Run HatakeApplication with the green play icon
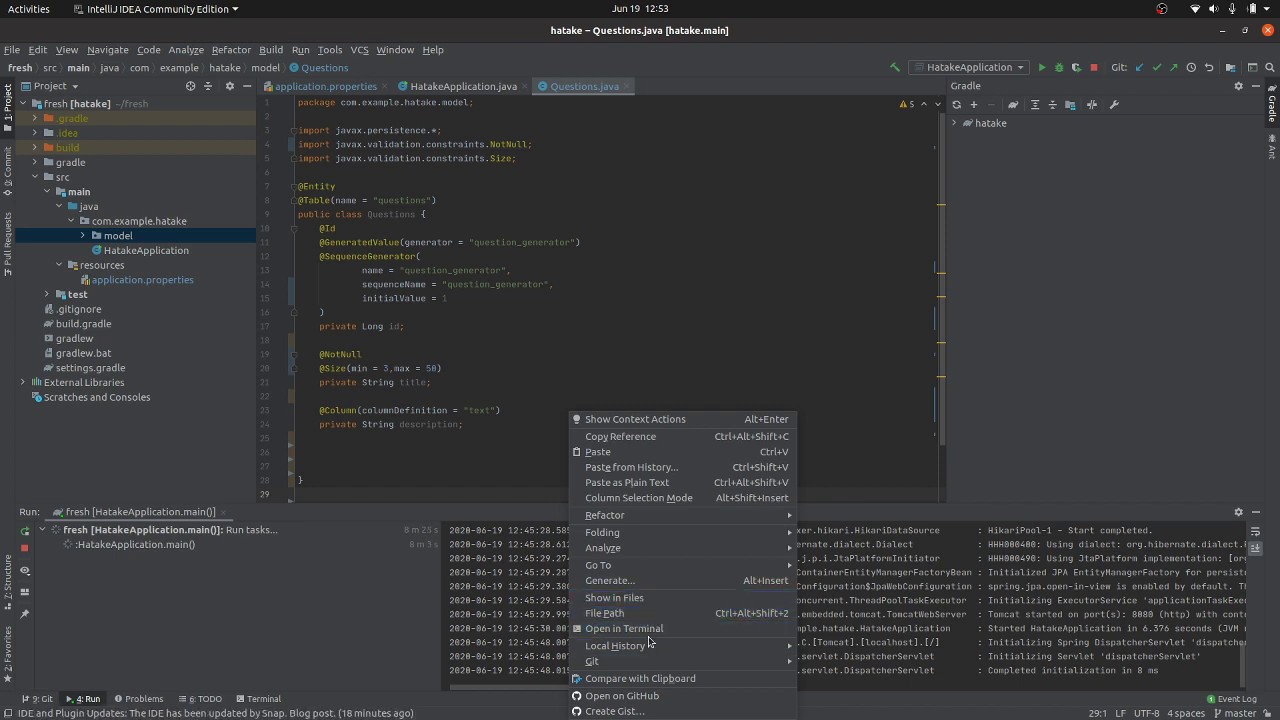Screen dimensions: 1280x720 point(1042,67)
